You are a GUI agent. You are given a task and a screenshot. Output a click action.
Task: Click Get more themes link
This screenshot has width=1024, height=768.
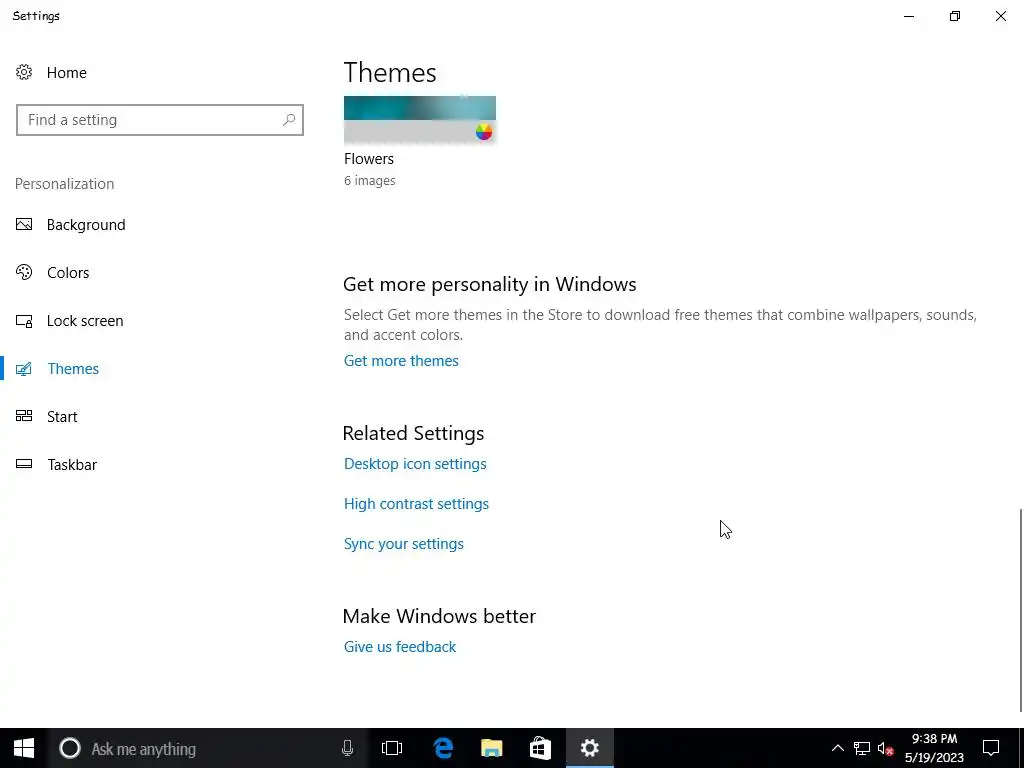tap(401, 360)
